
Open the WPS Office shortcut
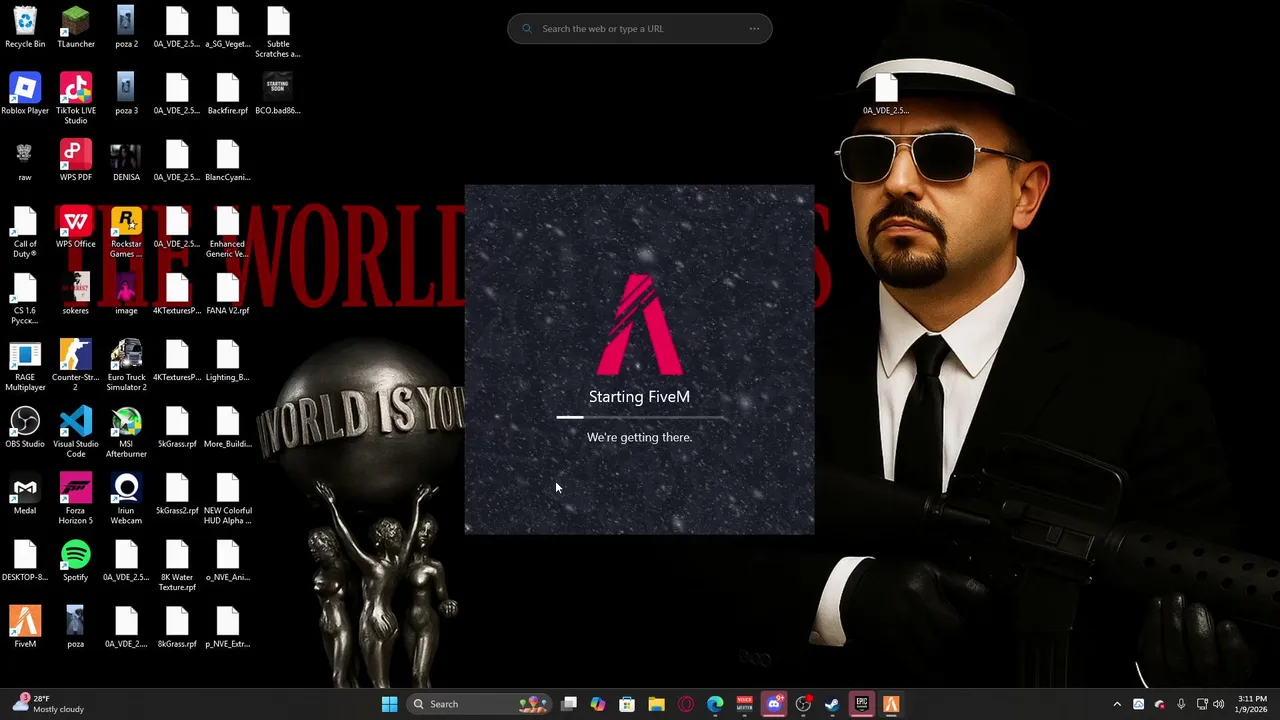point(76,228)
